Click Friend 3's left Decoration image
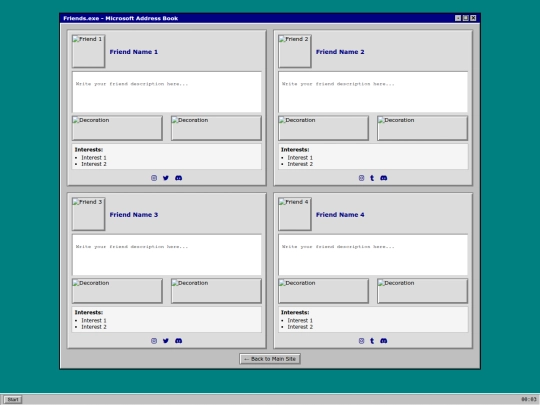 [117, 291]
